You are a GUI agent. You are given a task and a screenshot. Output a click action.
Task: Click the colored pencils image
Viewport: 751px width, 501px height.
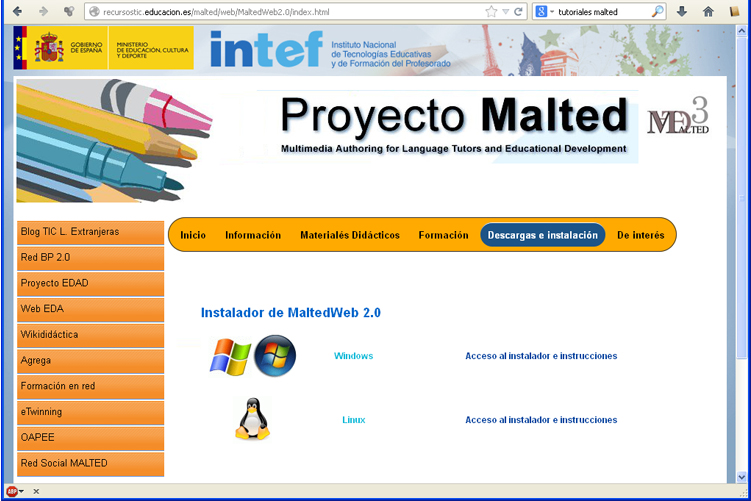point(114,140)
